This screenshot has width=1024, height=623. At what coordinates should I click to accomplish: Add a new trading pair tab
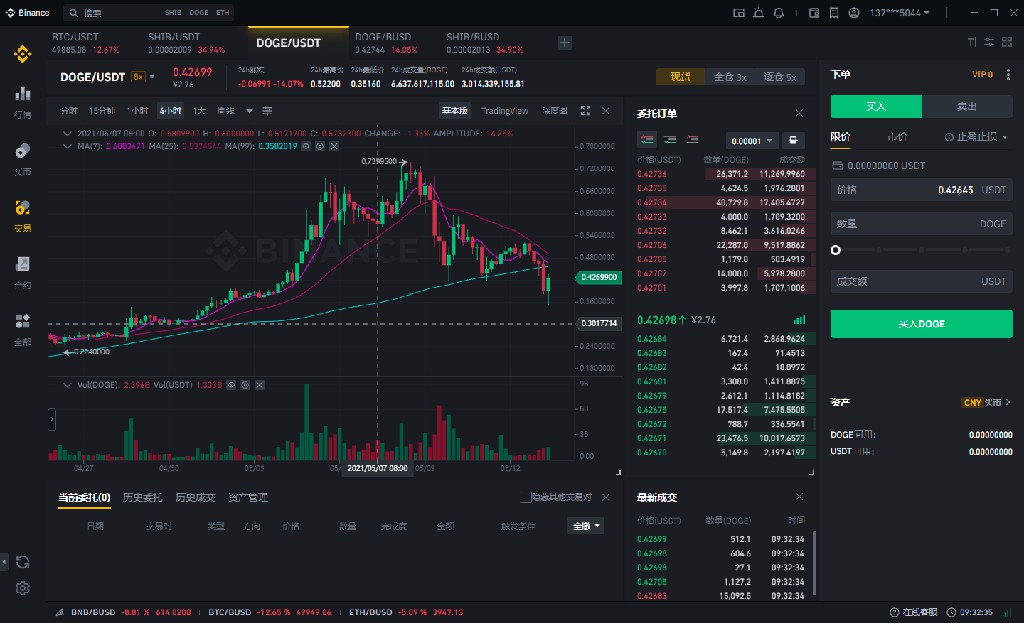tap(565, 42)
